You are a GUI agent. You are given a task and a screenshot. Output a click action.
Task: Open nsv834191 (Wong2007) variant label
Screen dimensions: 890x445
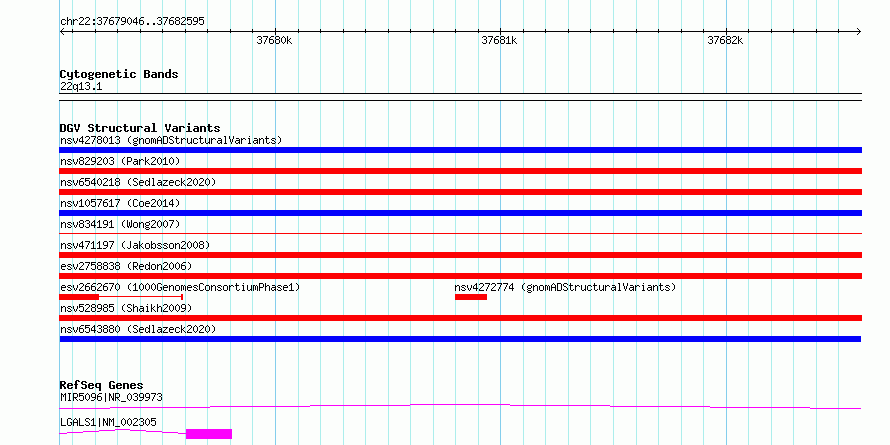coord(120,224)
